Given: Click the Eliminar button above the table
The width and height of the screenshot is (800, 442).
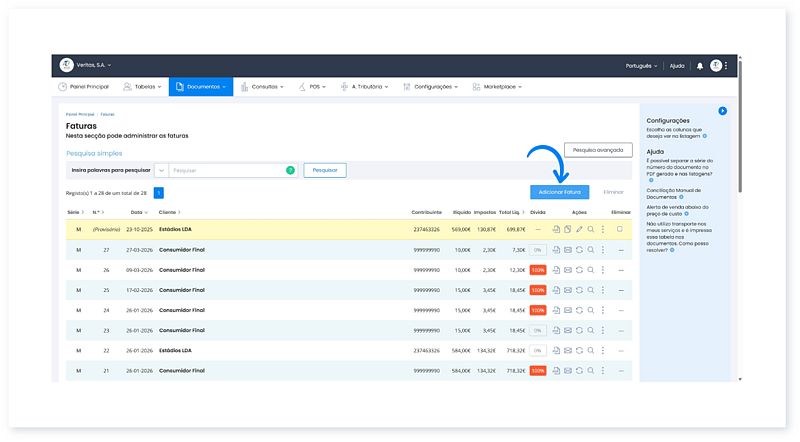Looking at the screenshot, I should click(613, 192).
